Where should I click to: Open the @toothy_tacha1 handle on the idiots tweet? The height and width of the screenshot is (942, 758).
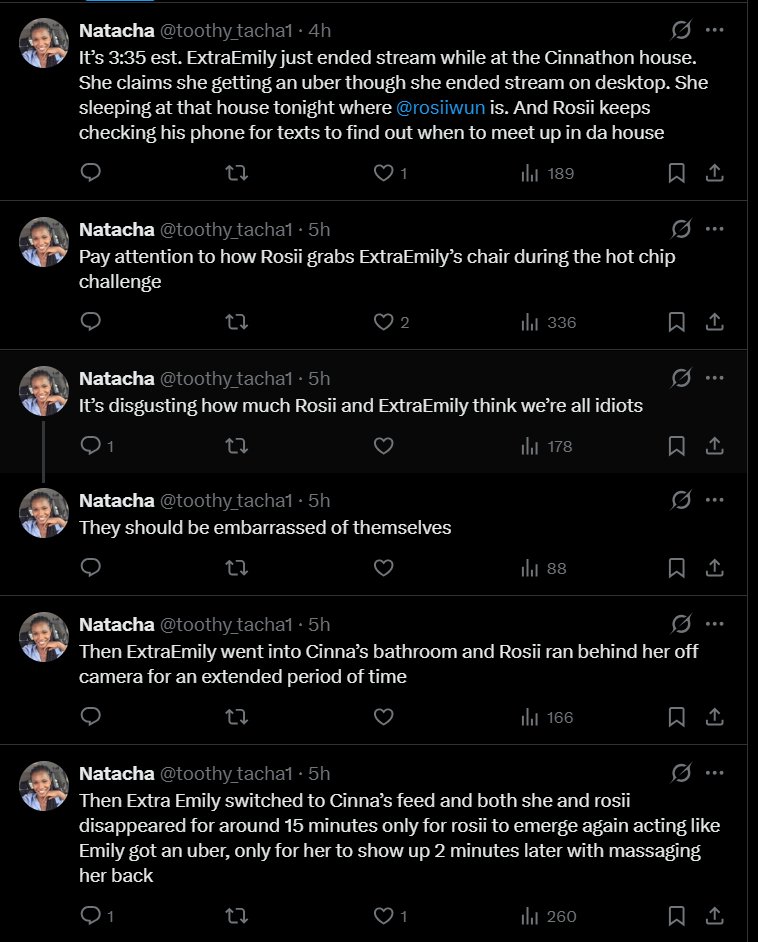click(x=226, y=378)
